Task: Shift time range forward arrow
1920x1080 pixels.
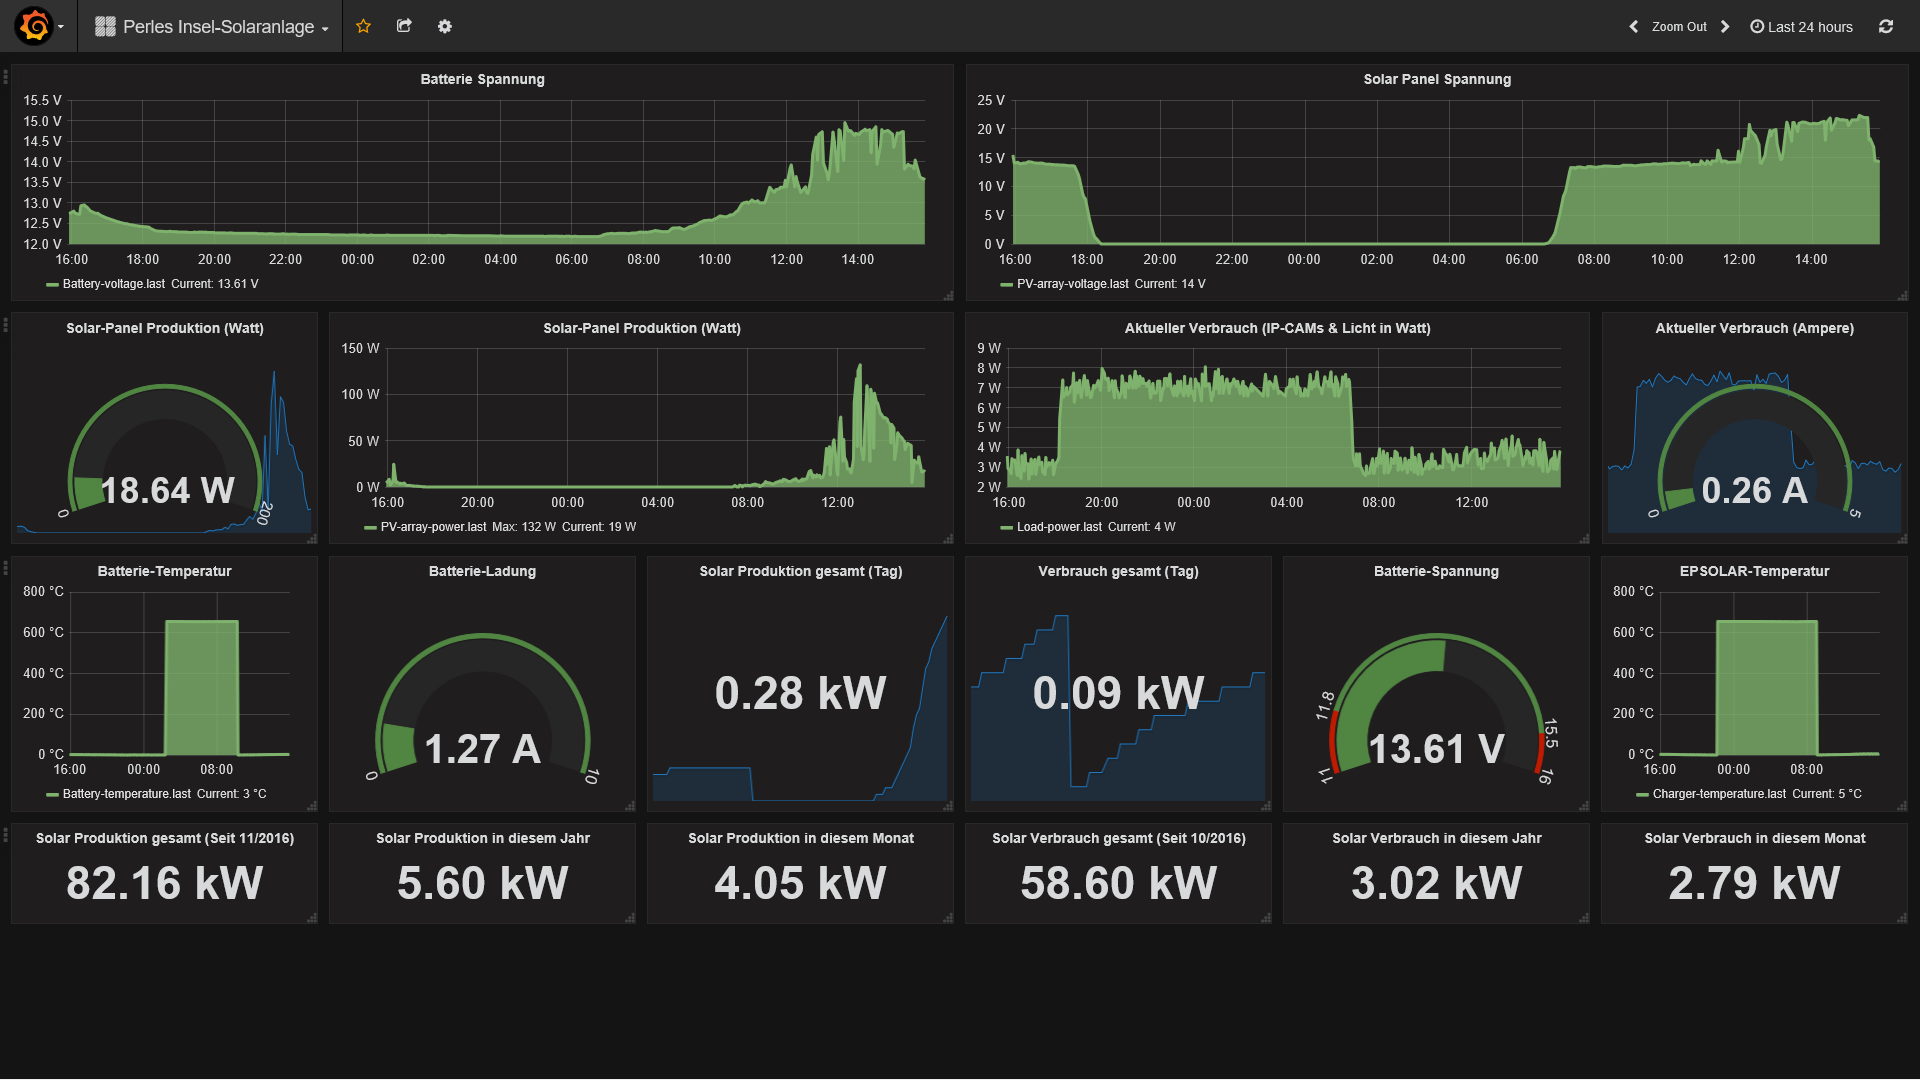Action: coord(1725,27)
